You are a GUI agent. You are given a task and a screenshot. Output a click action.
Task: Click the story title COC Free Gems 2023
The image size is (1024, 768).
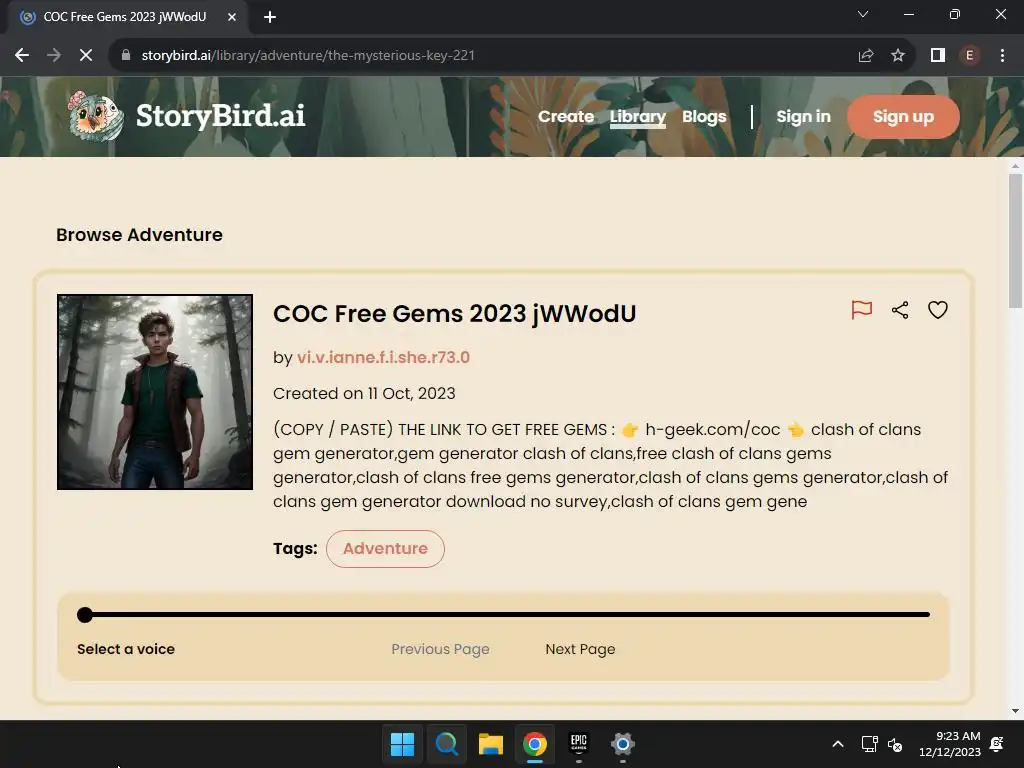pyautogui.click(x=455, y=313)
